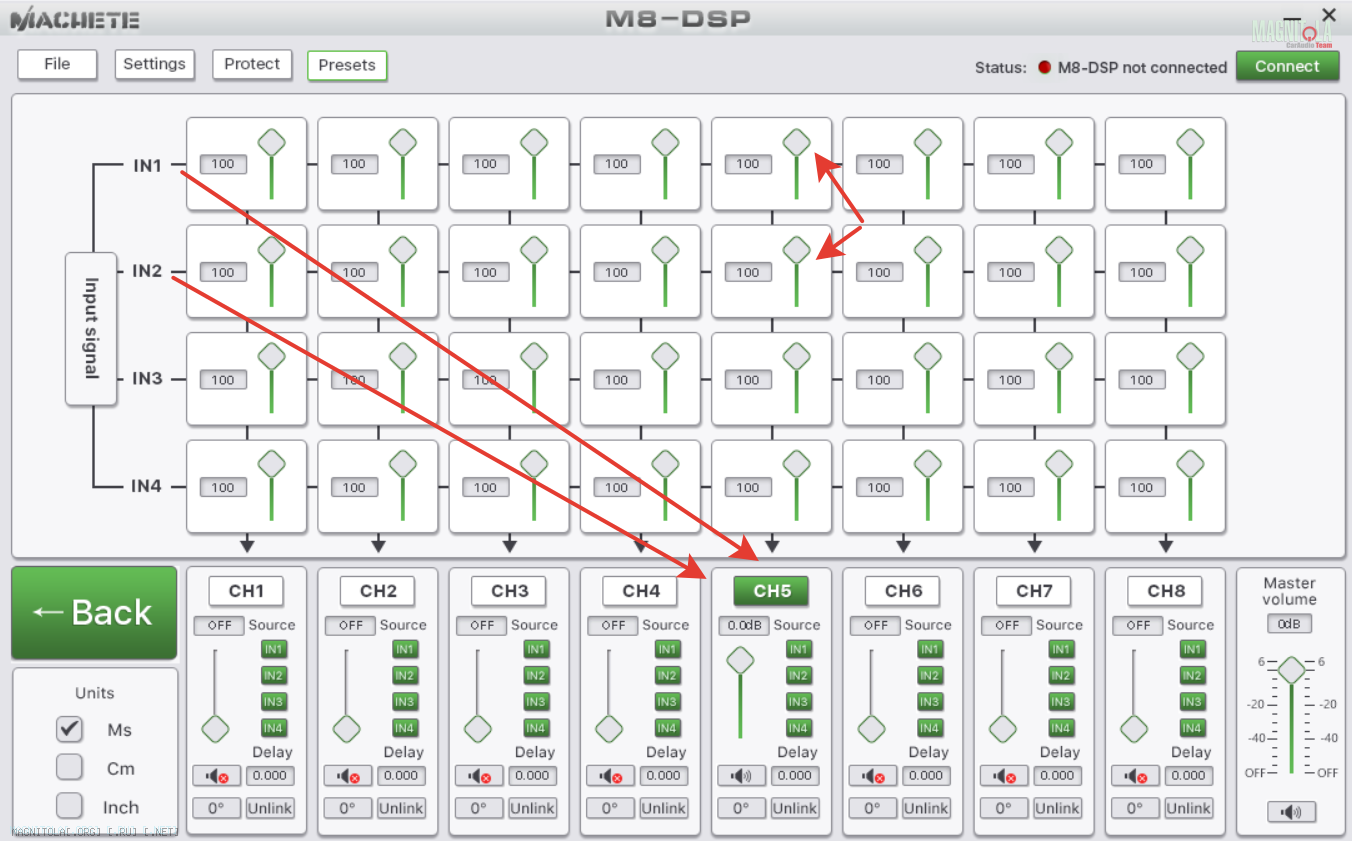Click Unlink on CH1
This screenshot has width=1352, height=841.
tap(270, 808)
